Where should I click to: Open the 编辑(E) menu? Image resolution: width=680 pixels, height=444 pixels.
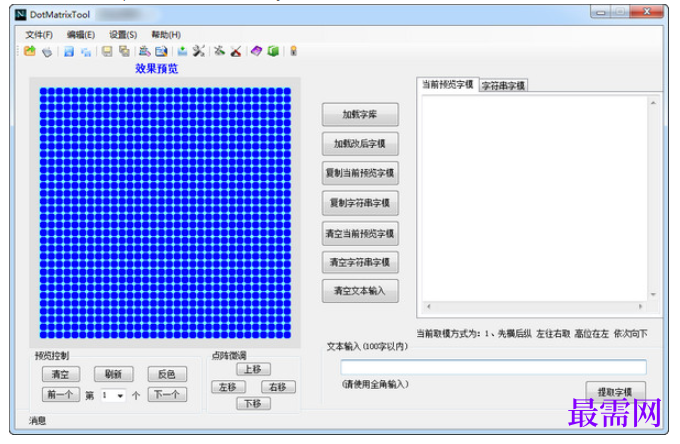pyautogui.click(x=81, y=35)
